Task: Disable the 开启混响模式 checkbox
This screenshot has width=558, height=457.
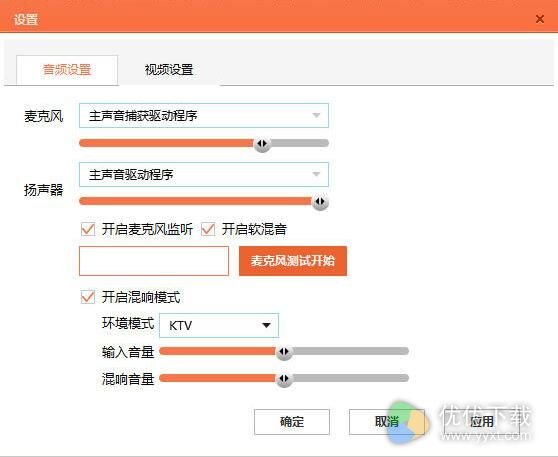Action: click(x=88, y=297)
